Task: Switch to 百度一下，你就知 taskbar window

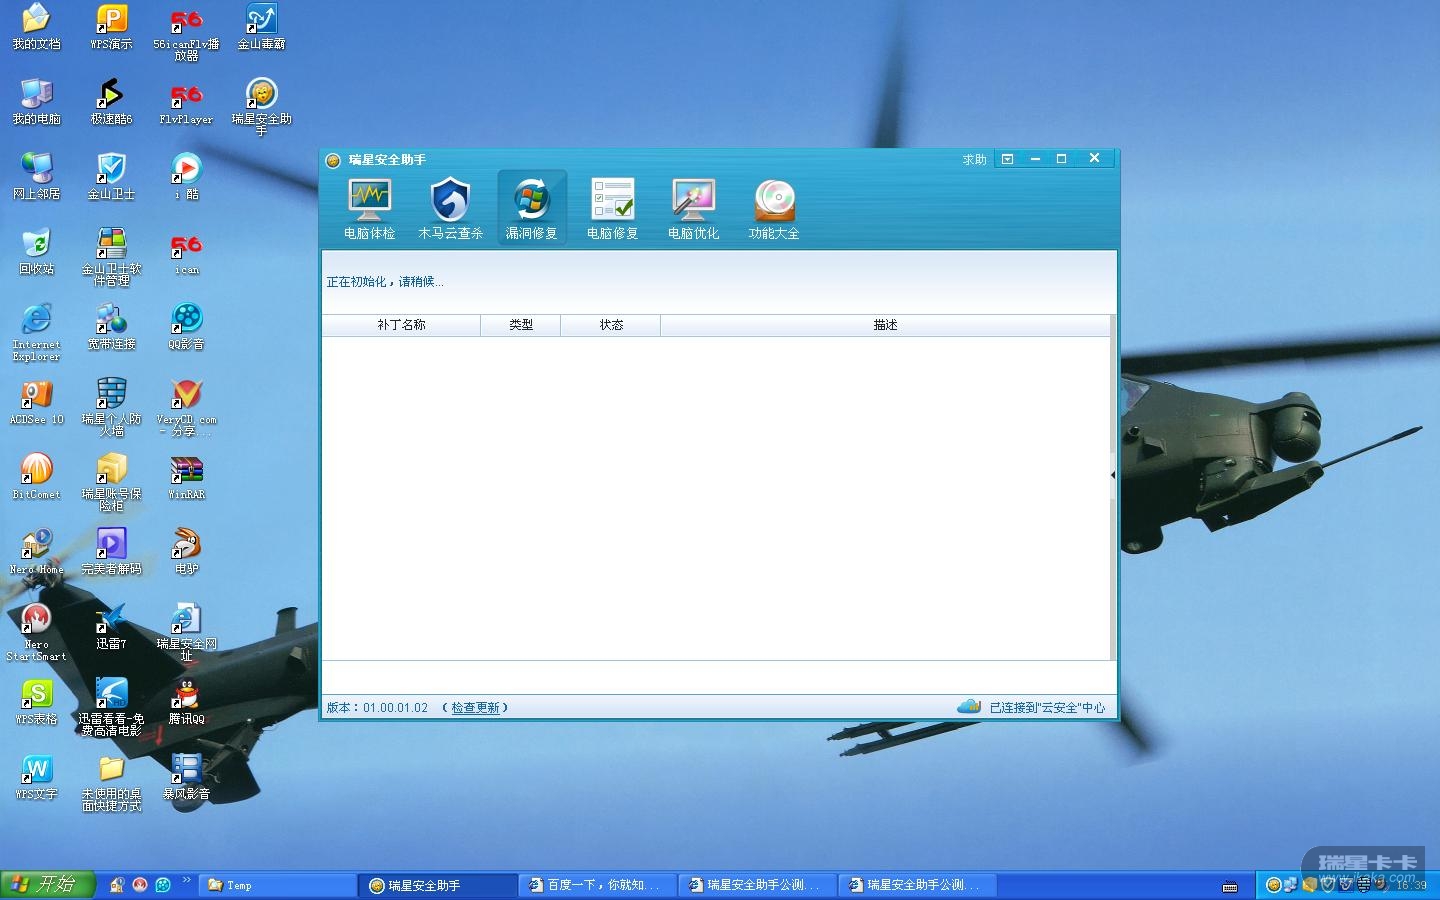Action: (x=599, y=885)
